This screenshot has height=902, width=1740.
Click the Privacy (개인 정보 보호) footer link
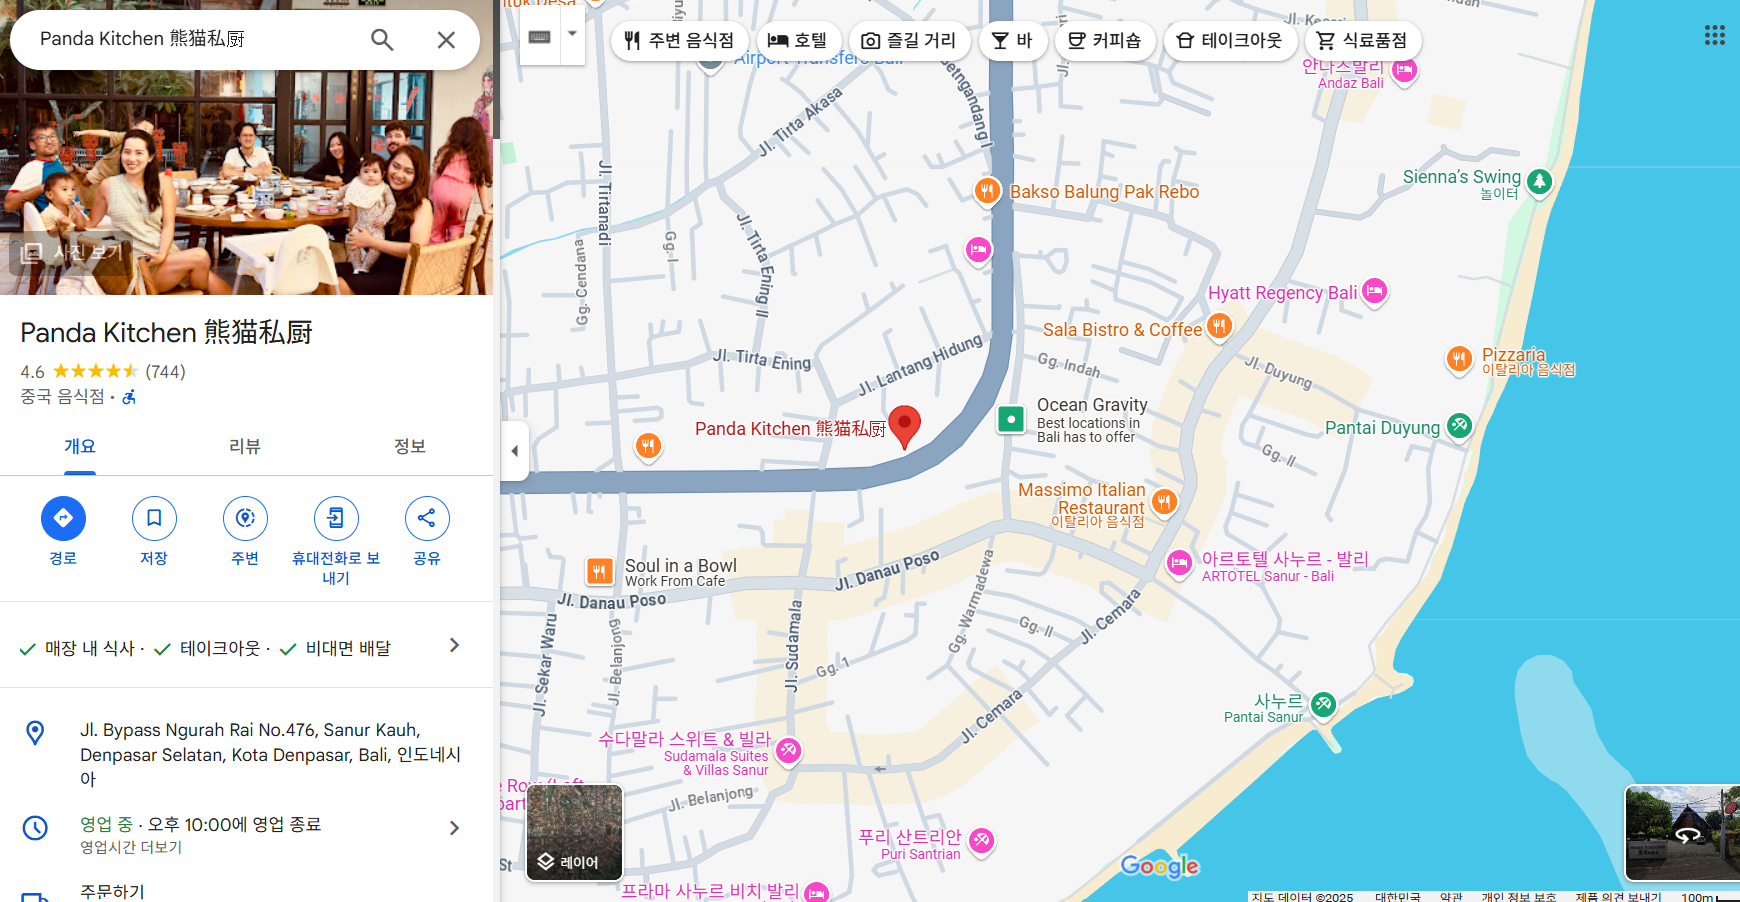(x=1518, y=897)
